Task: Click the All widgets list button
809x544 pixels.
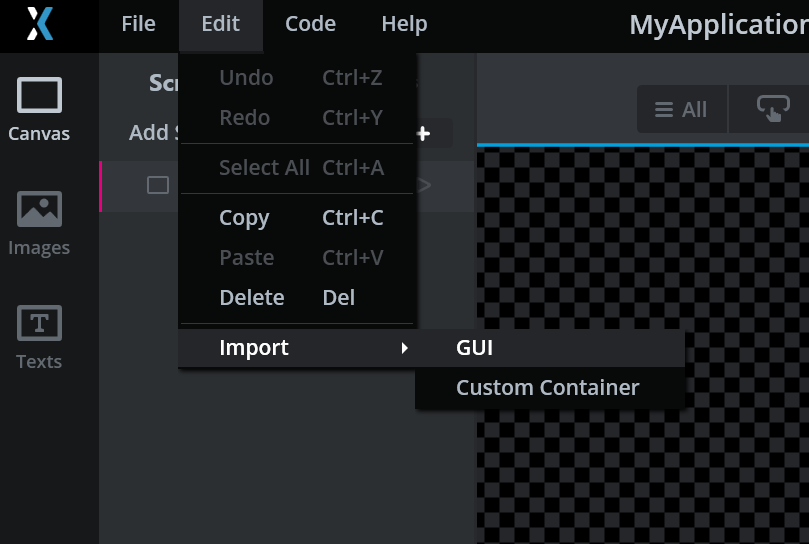Action: 681,109
